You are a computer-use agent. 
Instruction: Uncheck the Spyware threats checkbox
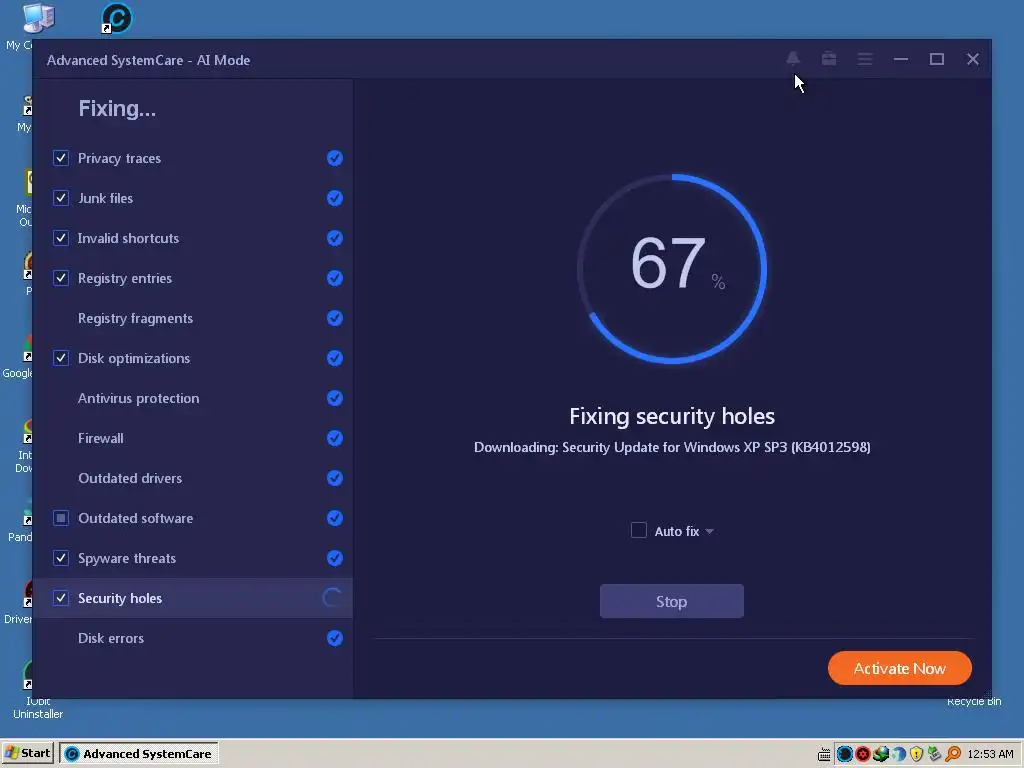[x=61, y=558]
